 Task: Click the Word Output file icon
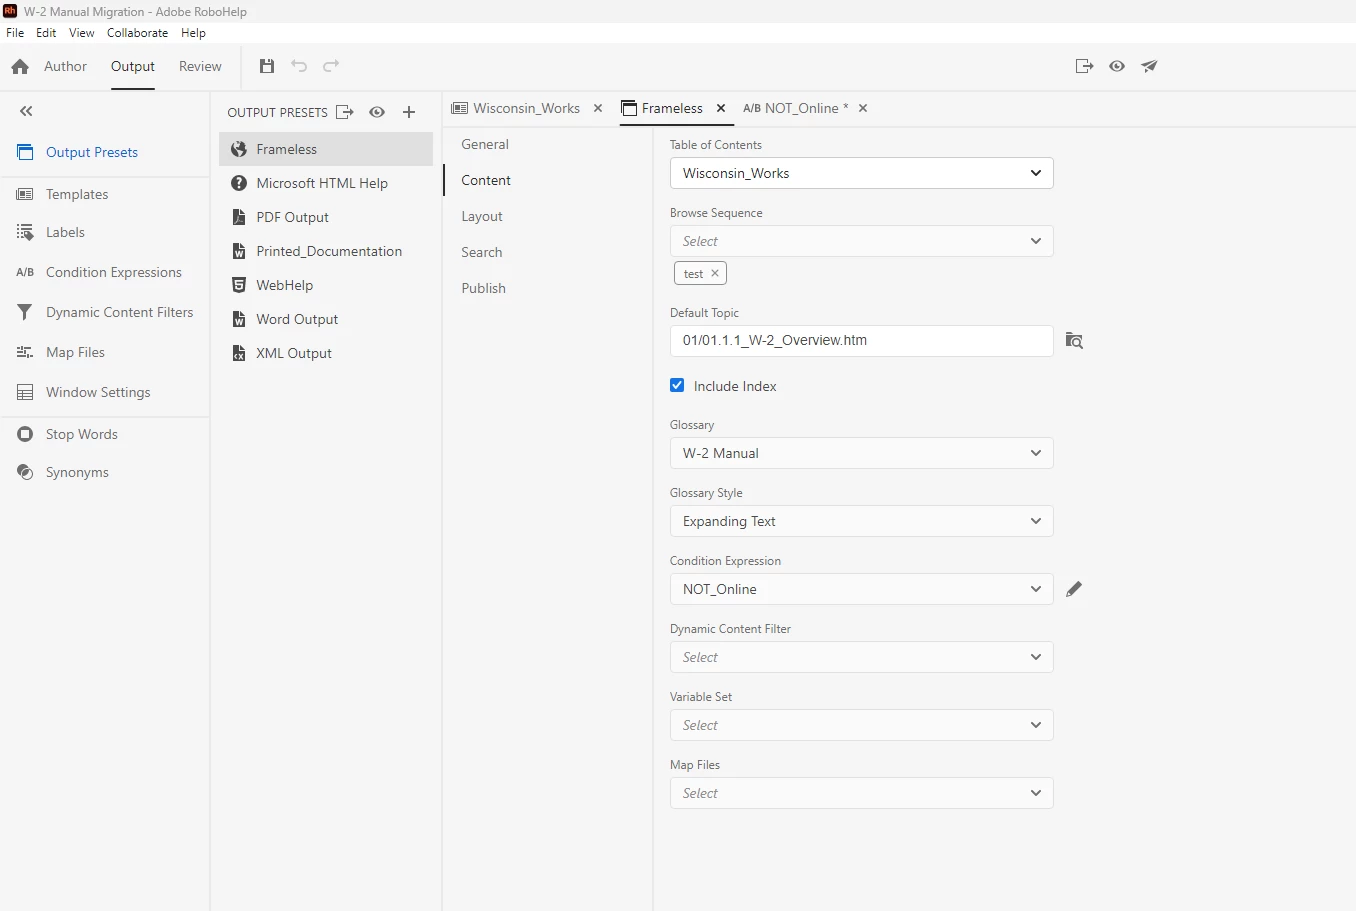(239, 319)
